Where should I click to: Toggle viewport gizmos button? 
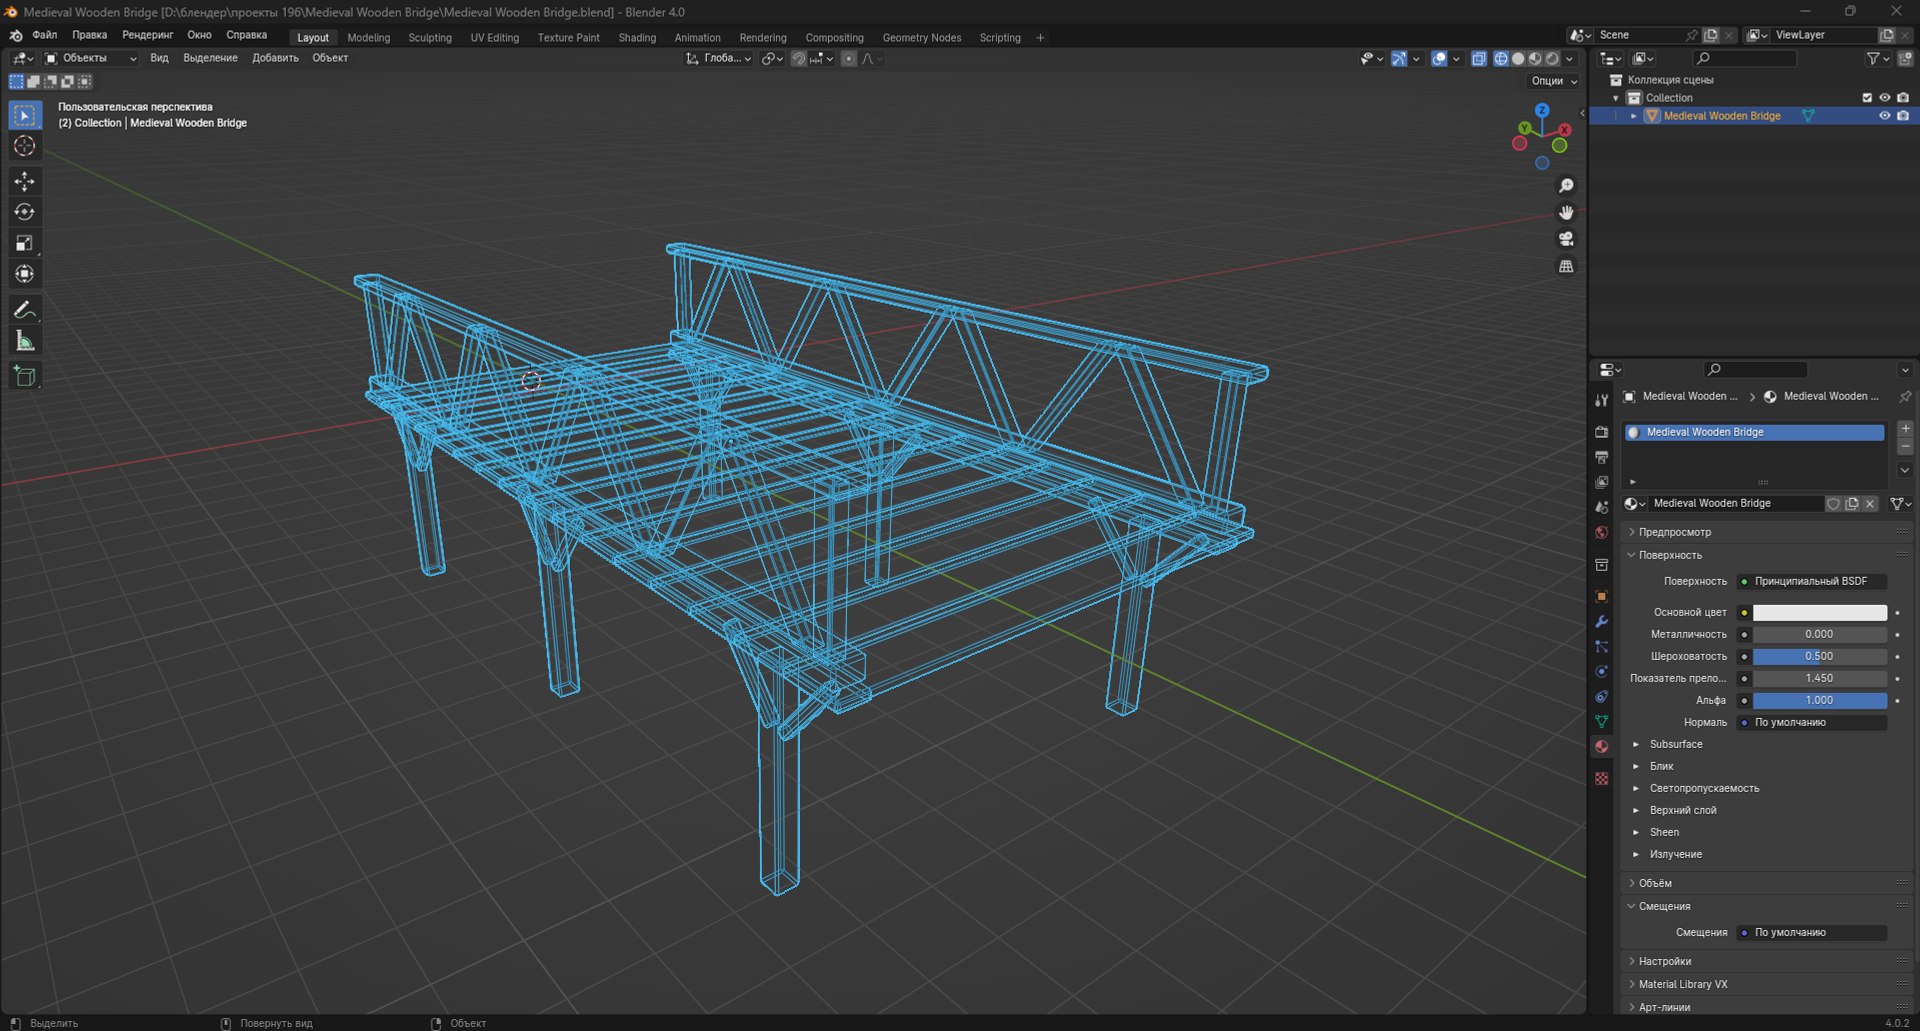click(x=1399, y=59)
